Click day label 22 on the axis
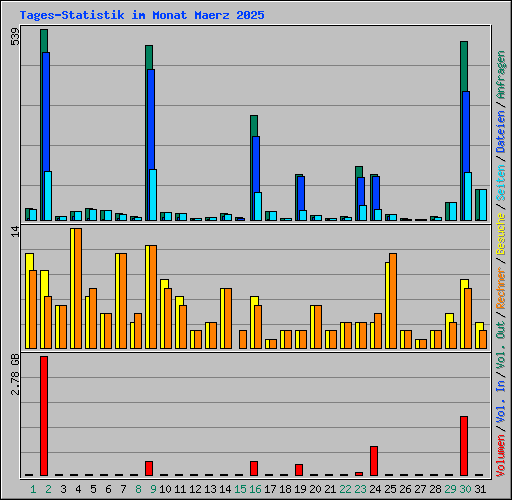The width and height of the screenshot is (512, 500). (x=345, y=489)
